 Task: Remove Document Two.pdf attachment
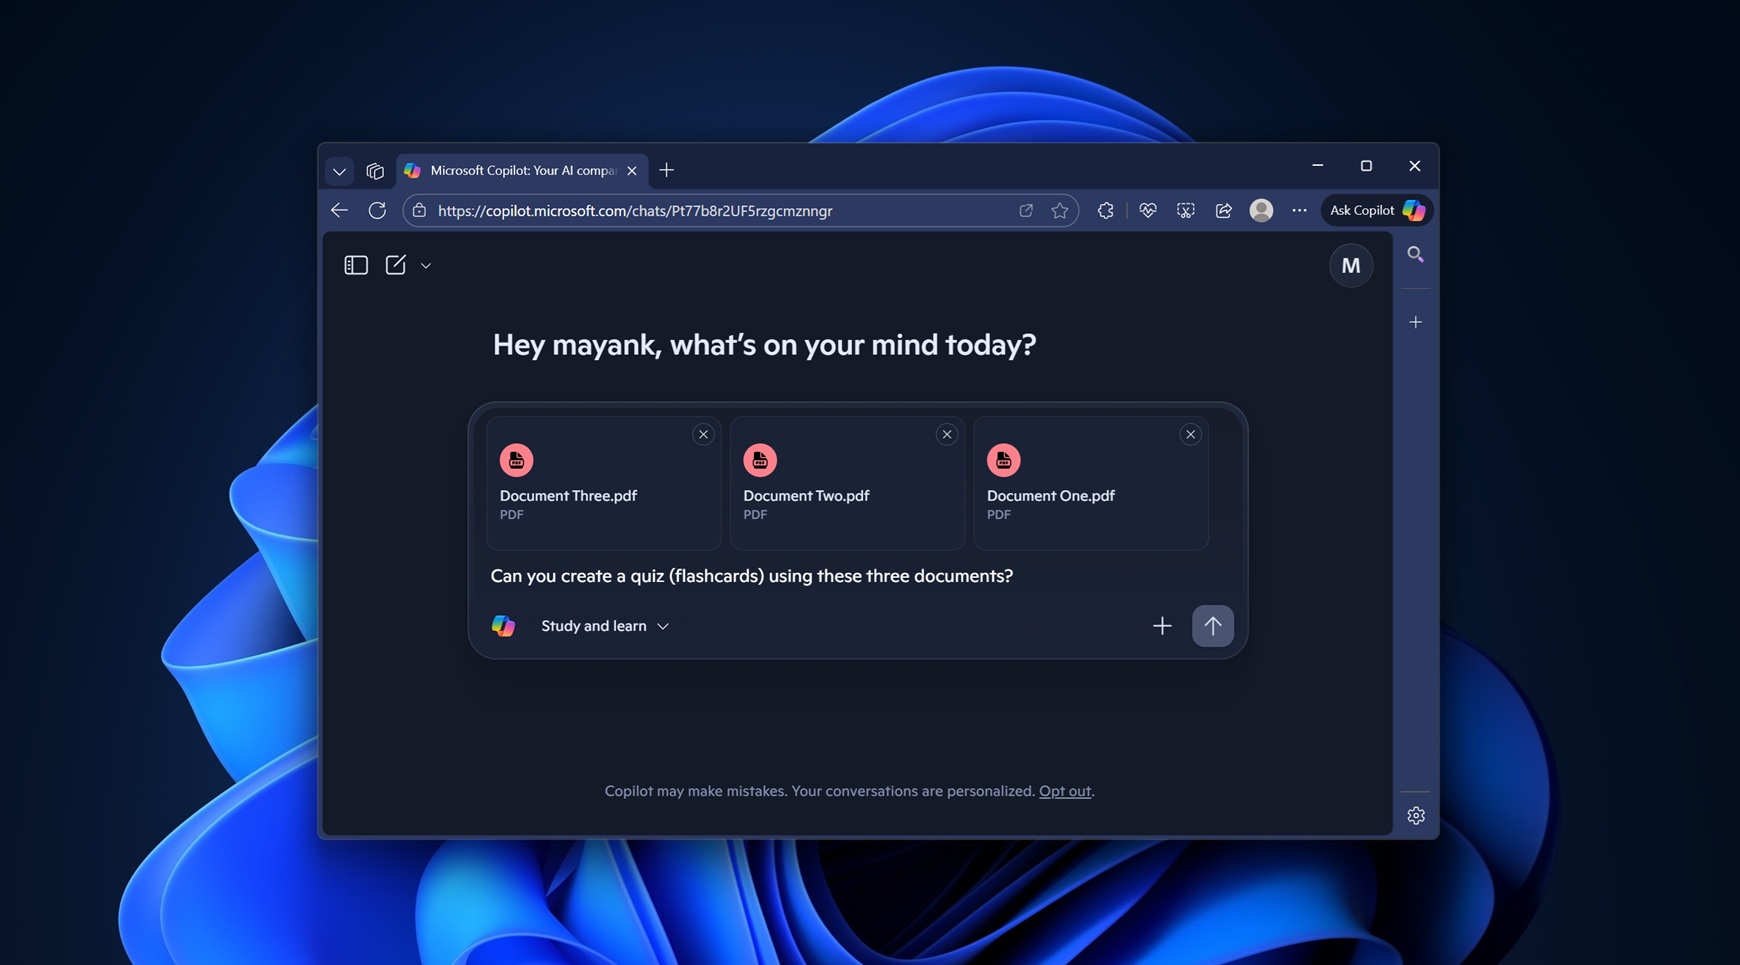pos(947,434)
